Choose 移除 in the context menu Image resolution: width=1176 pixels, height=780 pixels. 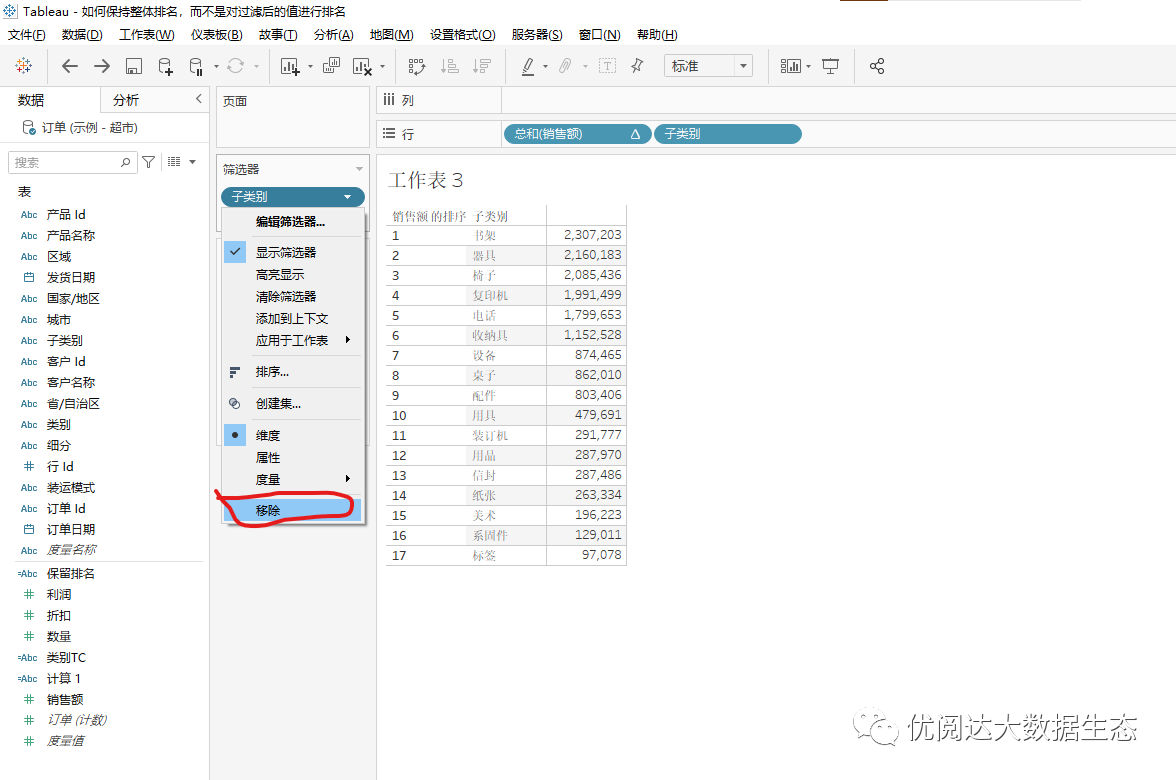pyautogui.click(x=293, y=510)
